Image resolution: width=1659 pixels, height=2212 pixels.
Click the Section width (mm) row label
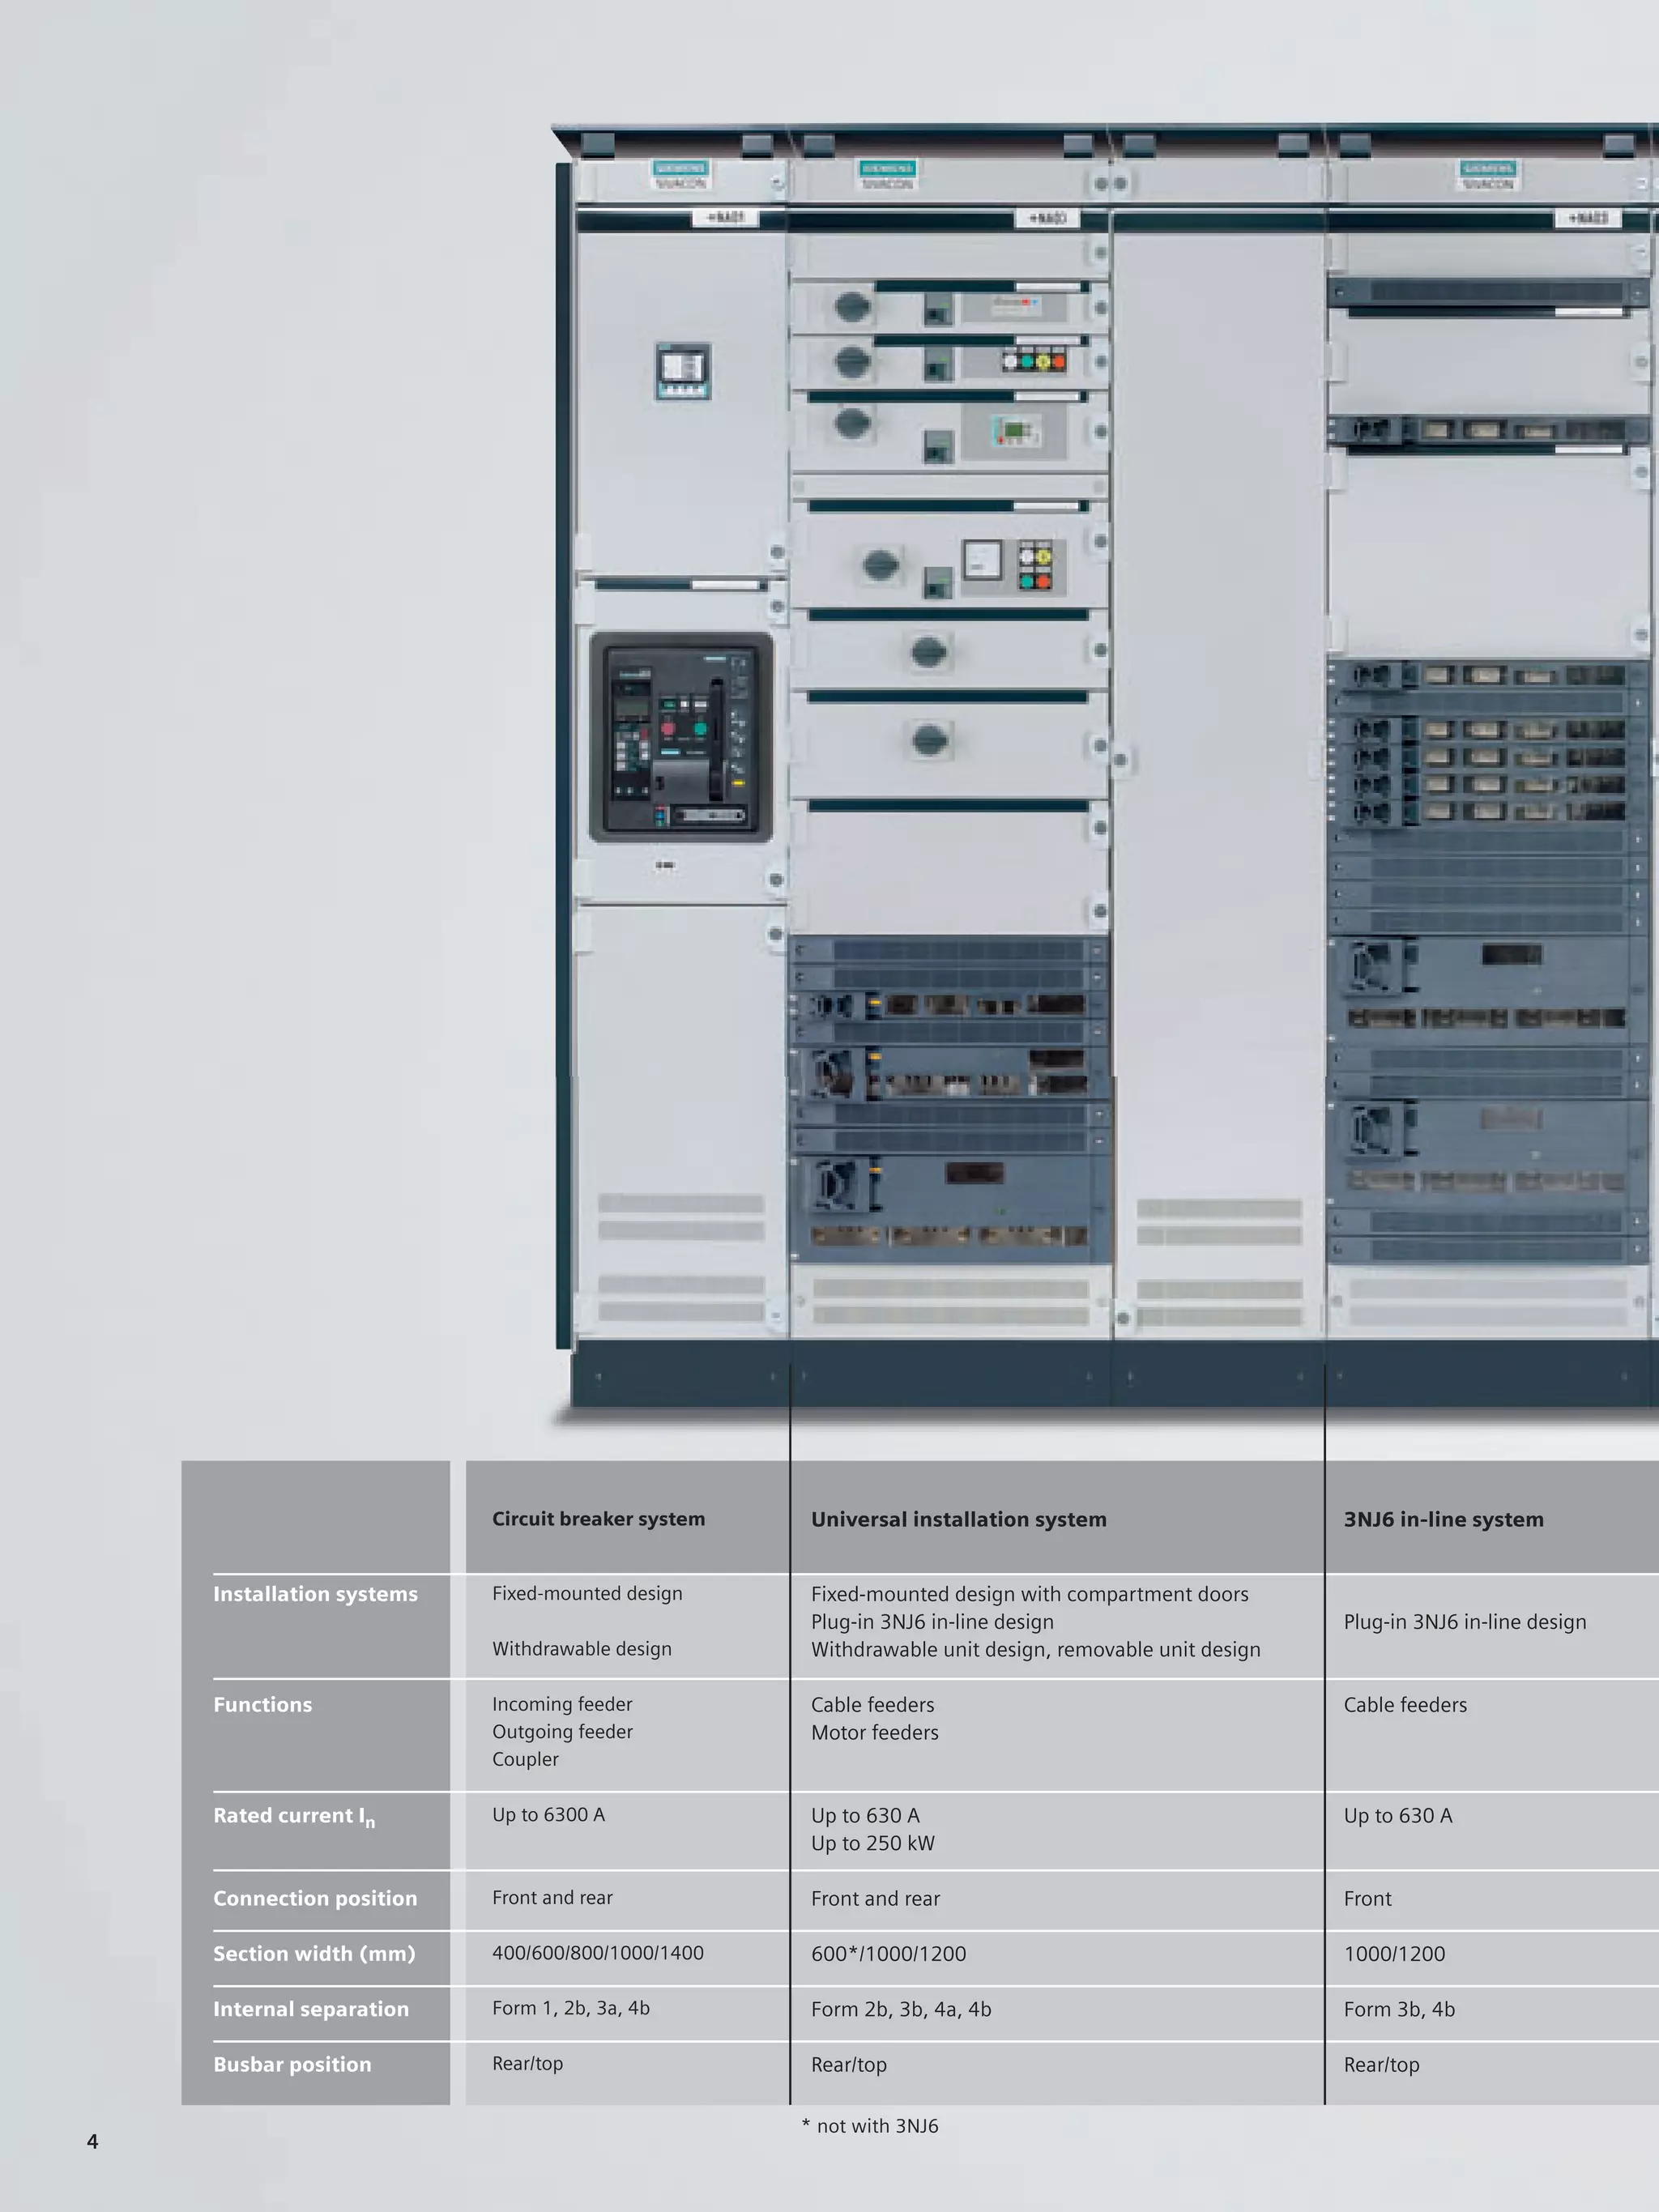314,1953
